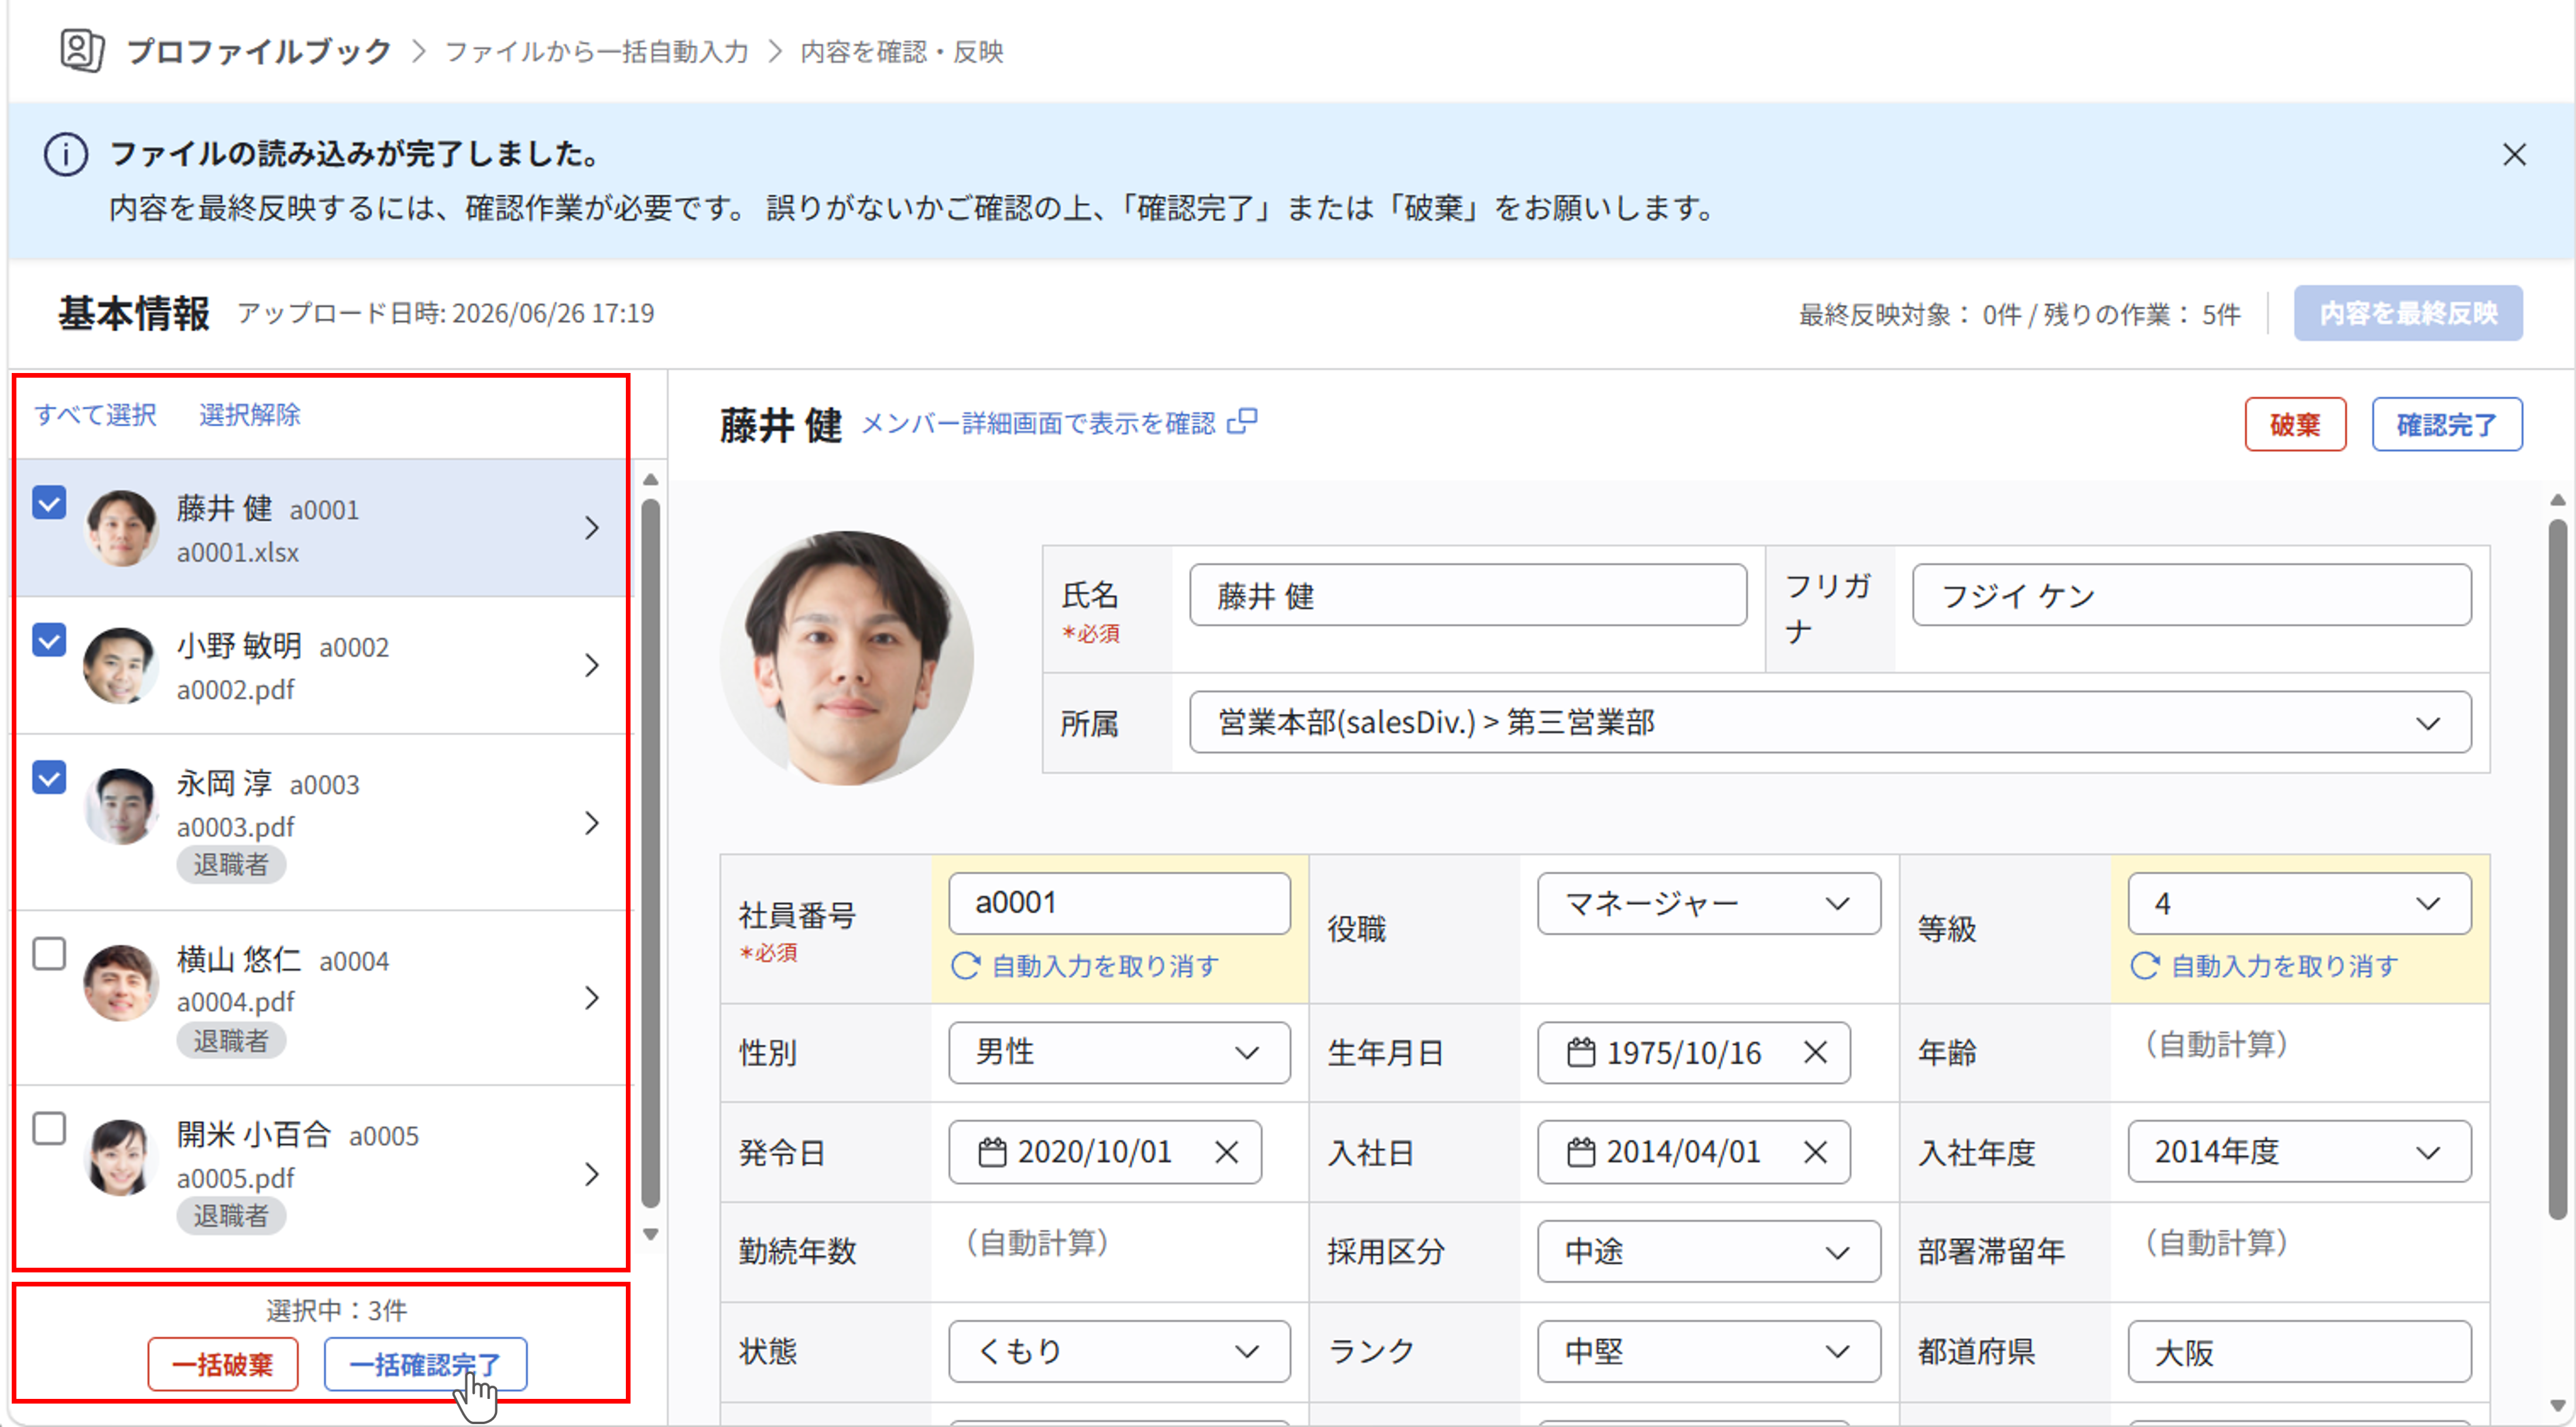The height and width of the screenshot is (1427, 2576).
Task: Uncheck the checkbox for 藤井 健 a0001
Action: tap(49, 502)
